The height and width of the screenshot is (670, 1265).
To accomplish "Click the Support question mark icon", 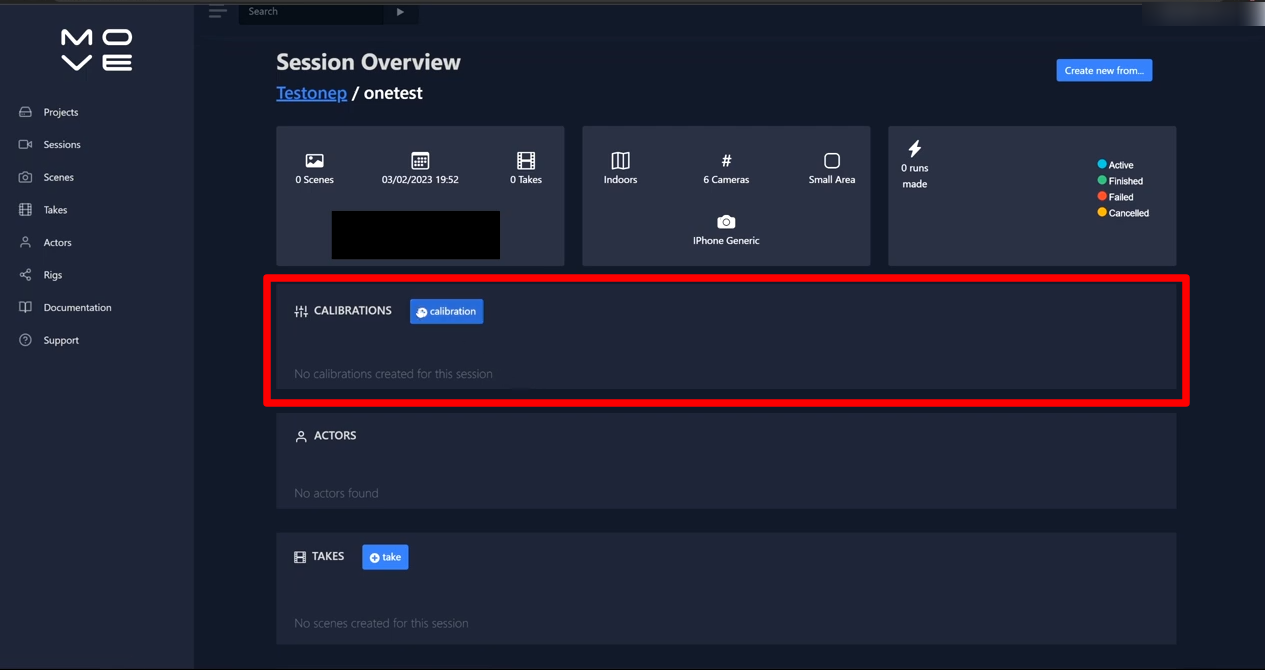I will click(x=25, y=340).
